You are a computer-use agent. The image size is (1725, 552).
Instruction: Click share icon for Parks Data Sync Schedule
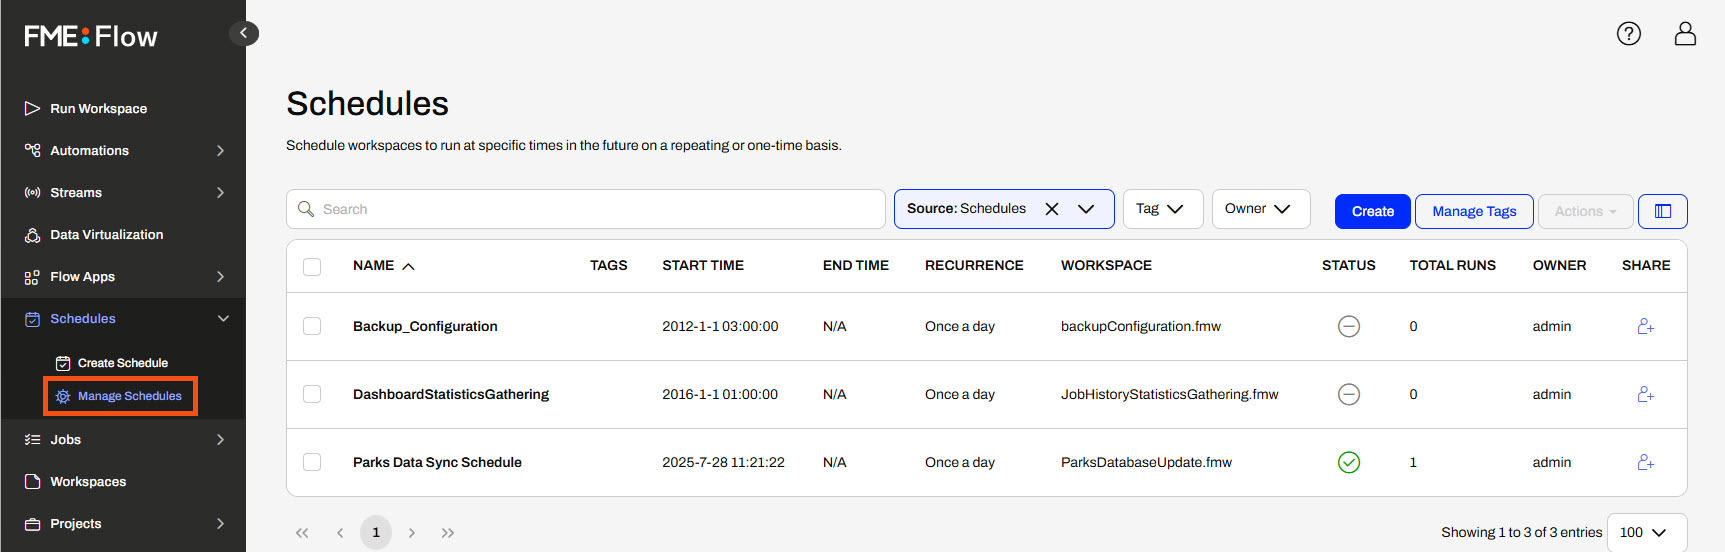pyautogui.click(x=1645, y=462)
